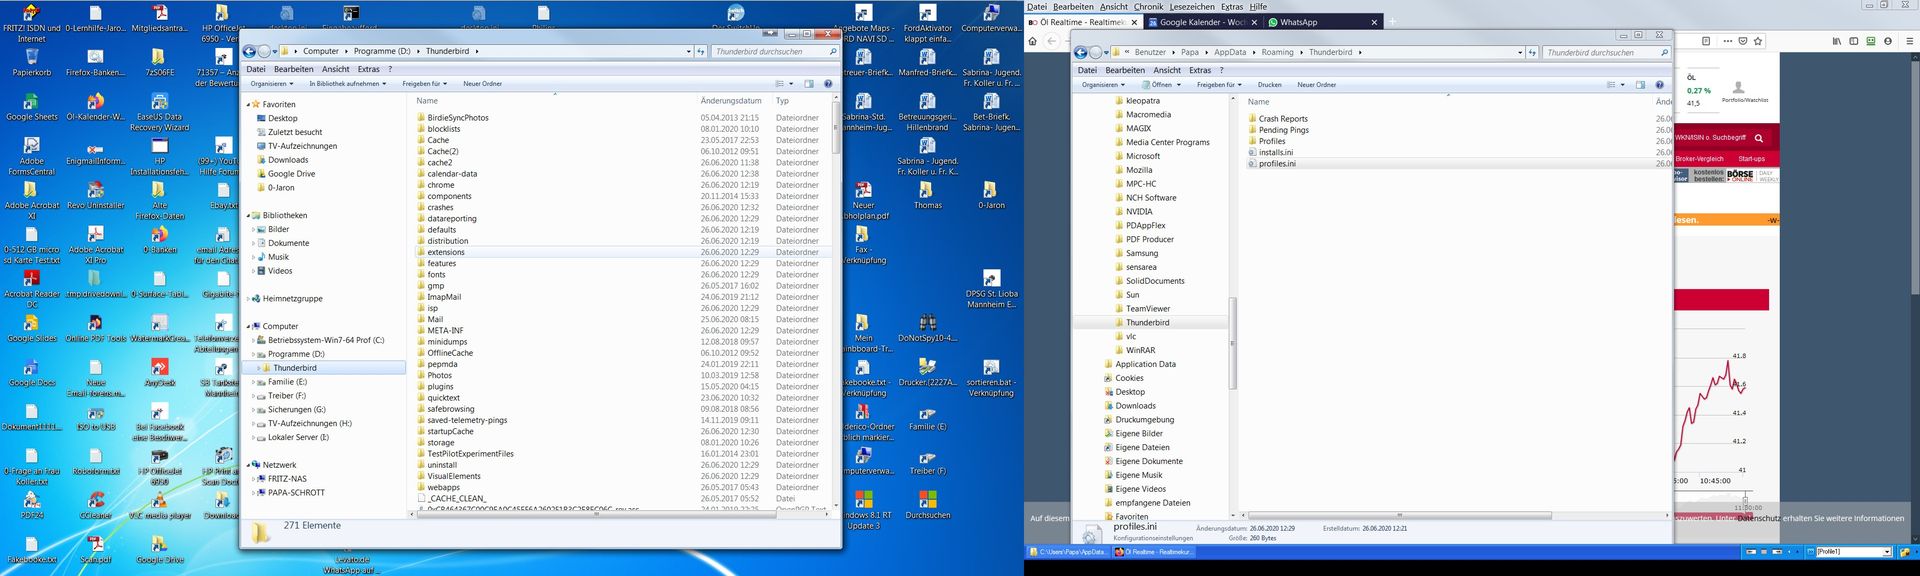
Task: Open the CCleaner desktop shortcut
Action: click(x=95, y=501)
